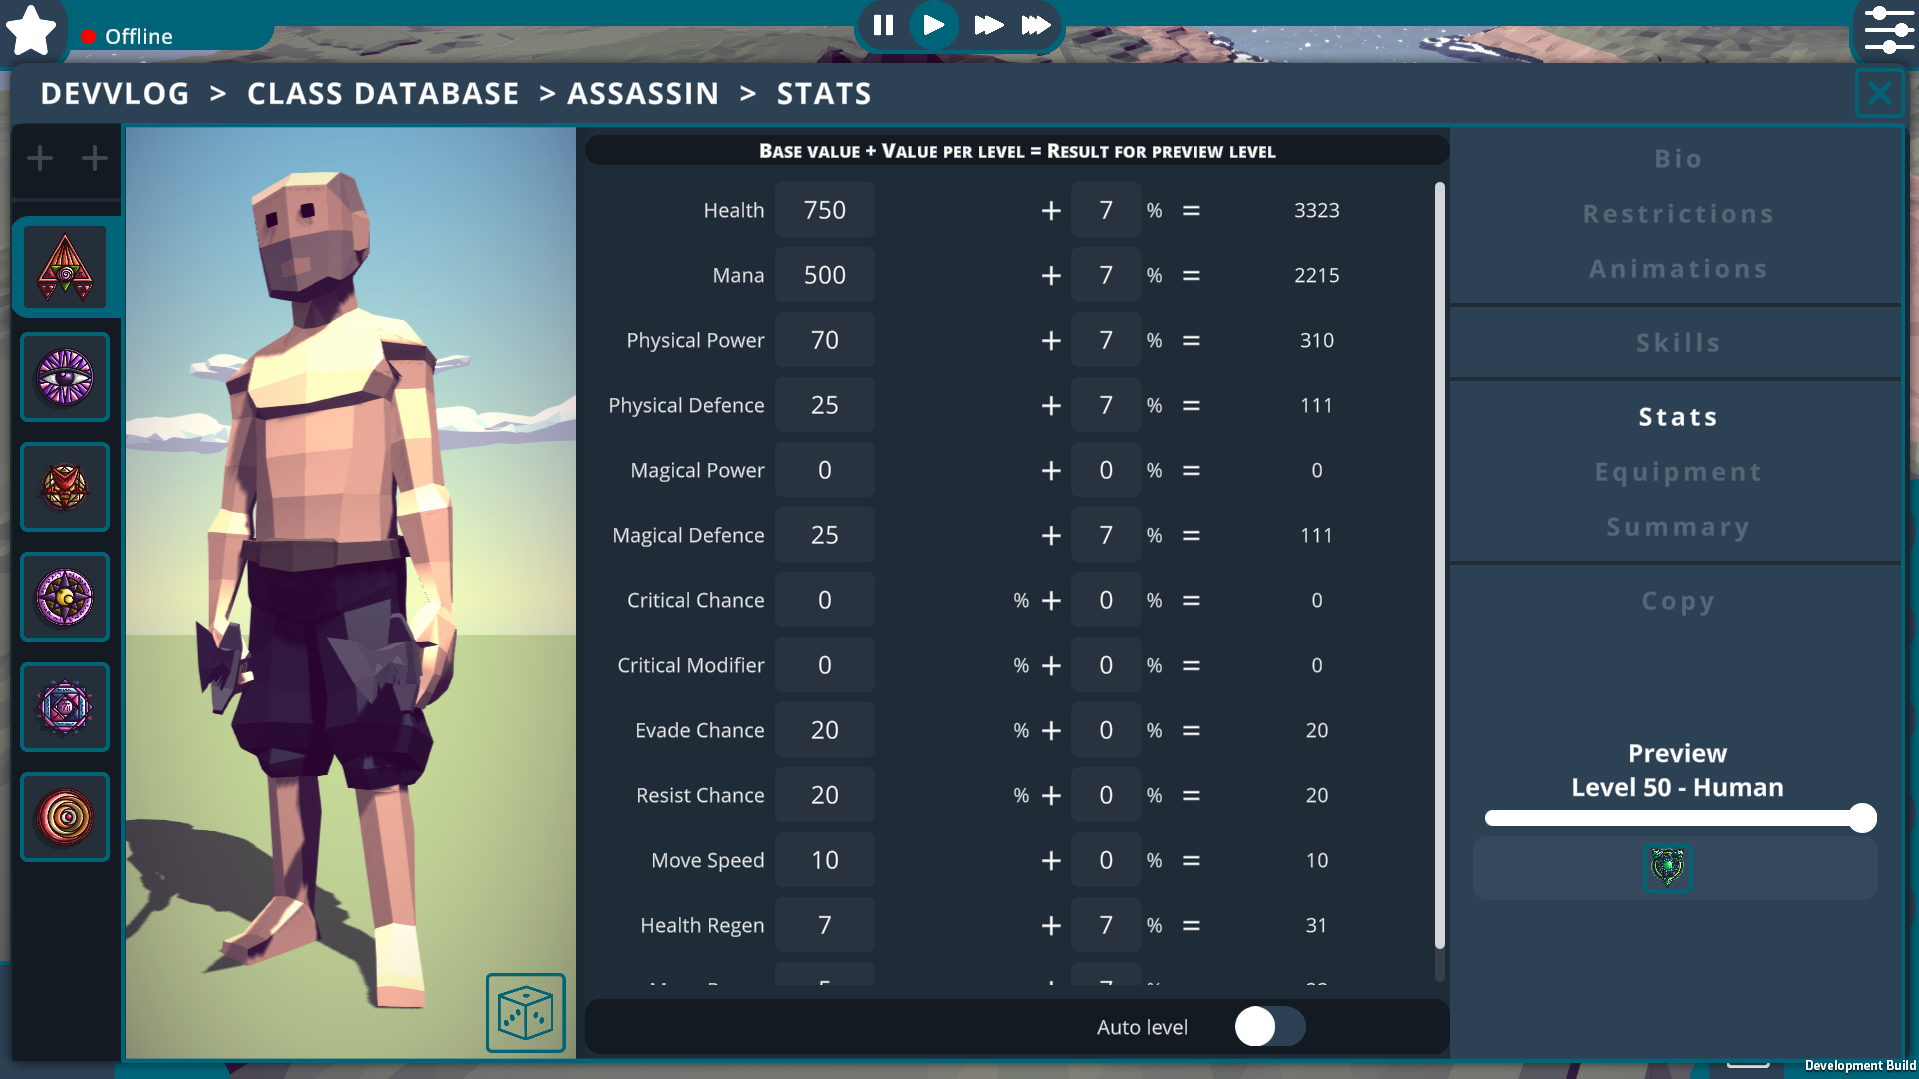Pause the game simulation
This screenshot has width=1919, height=1079.
point(883,25)
